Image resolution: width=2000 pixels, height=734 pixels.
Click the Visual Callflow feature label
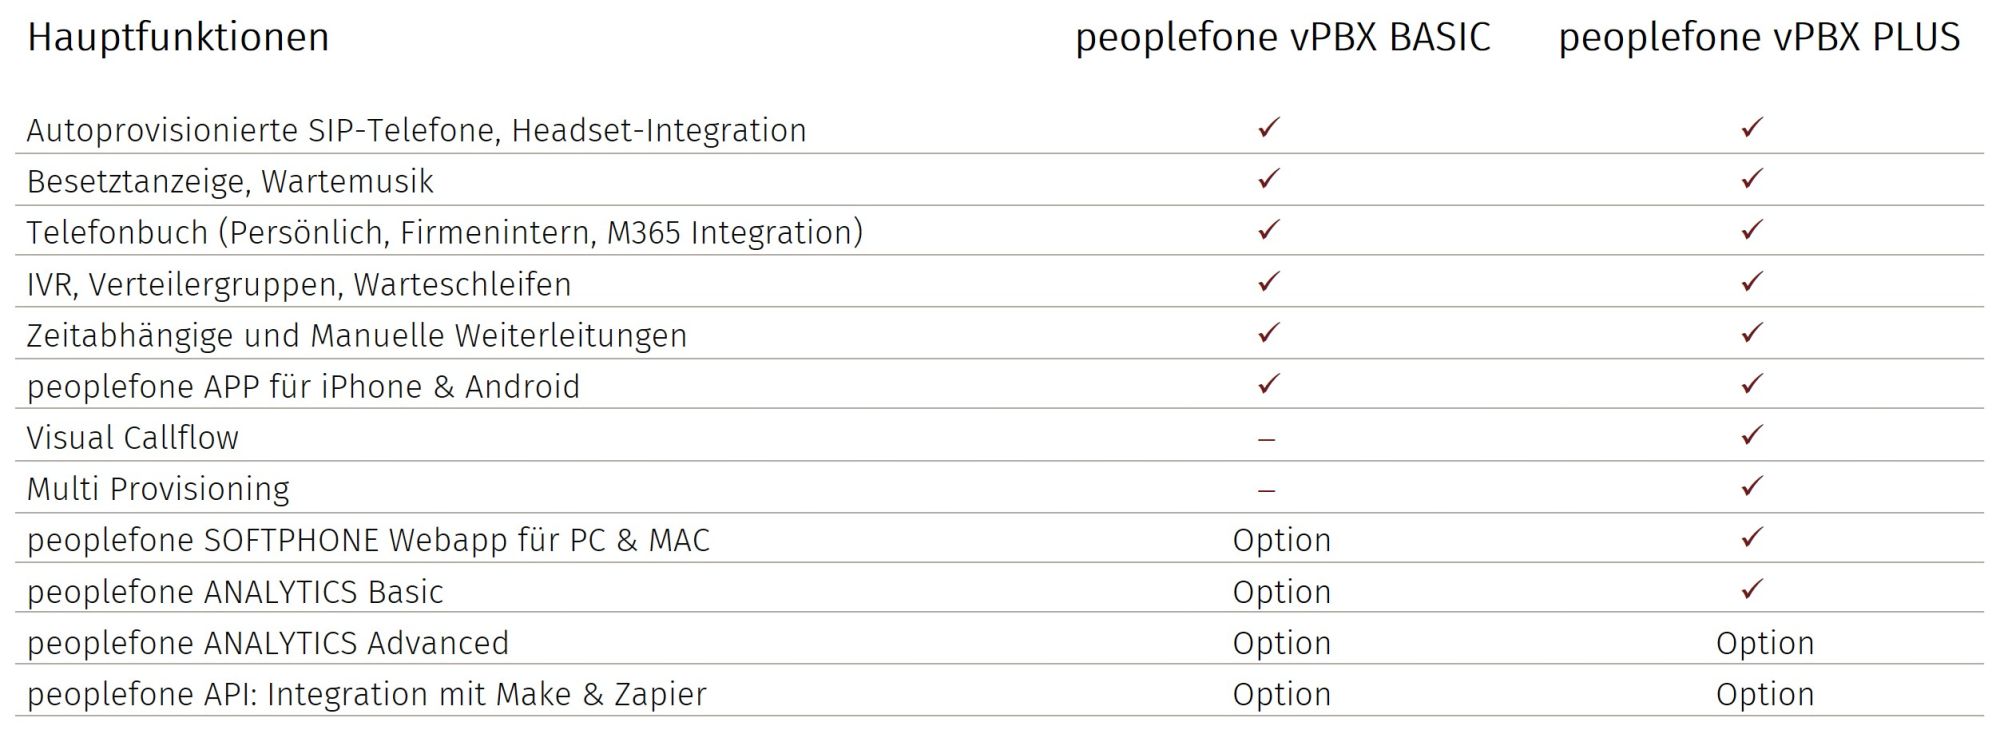point(133,438)
